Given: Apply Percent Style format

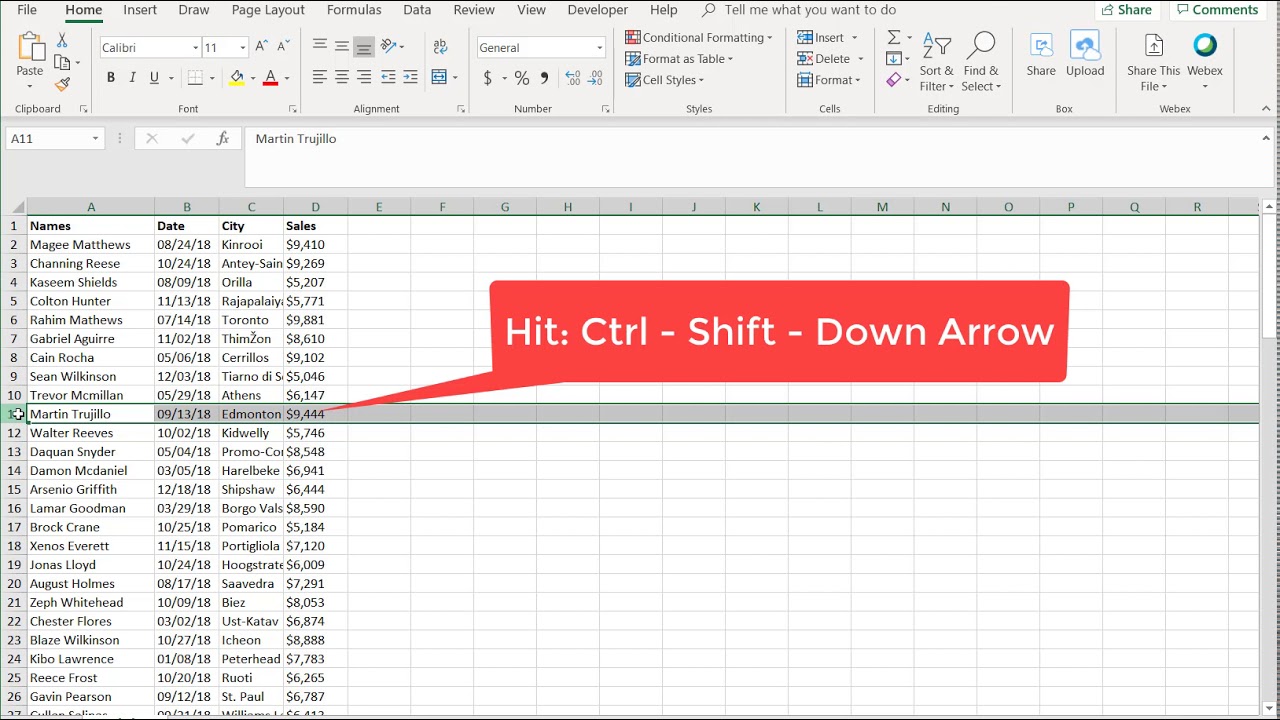Looking at the screenshot, I should point(522,78).
